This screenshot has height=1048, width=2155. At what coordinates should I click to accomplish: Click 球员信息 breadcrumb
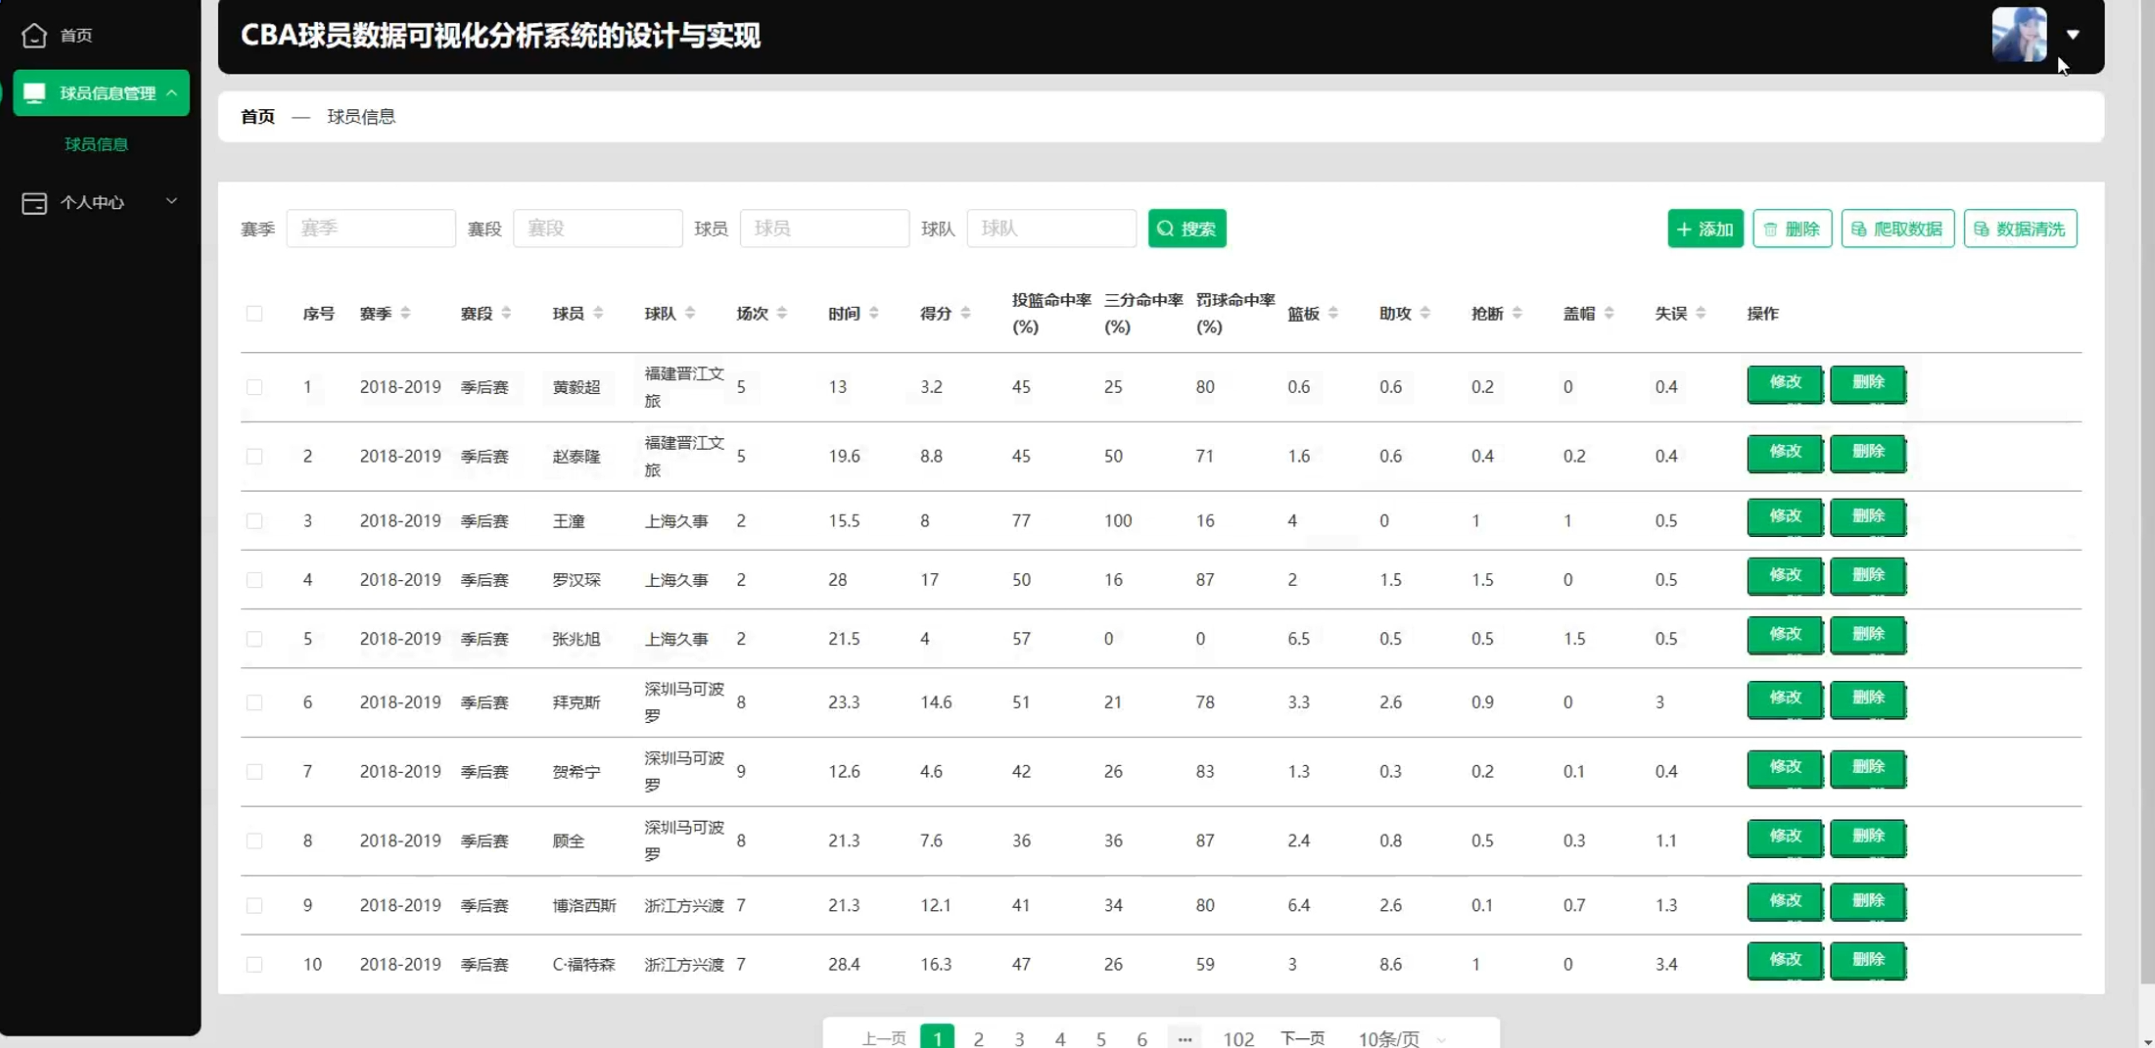pos(361,116)
